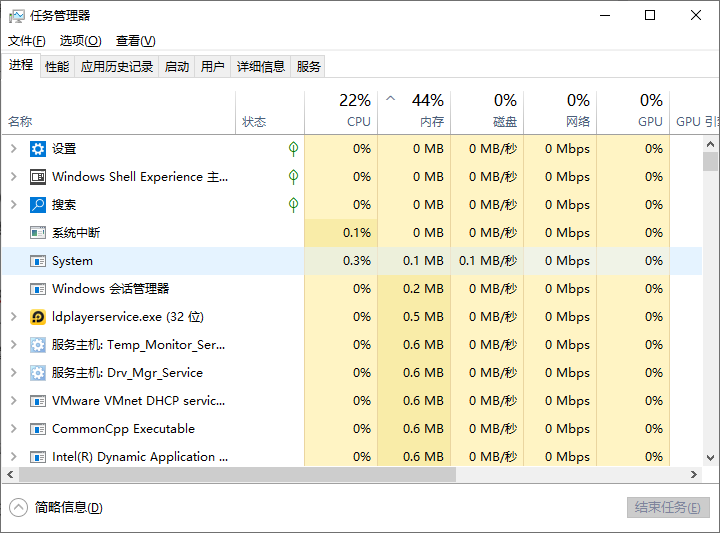Sort by the 名称 column header
The height and width of the screenshot is (533, 720).
tap(119, 113)
